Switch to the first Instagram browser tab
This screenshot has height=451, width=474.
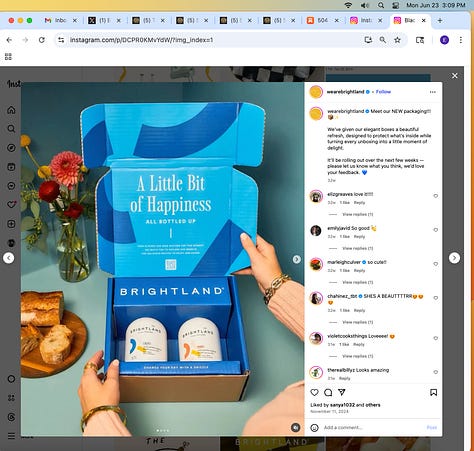(x=366, y=20)
